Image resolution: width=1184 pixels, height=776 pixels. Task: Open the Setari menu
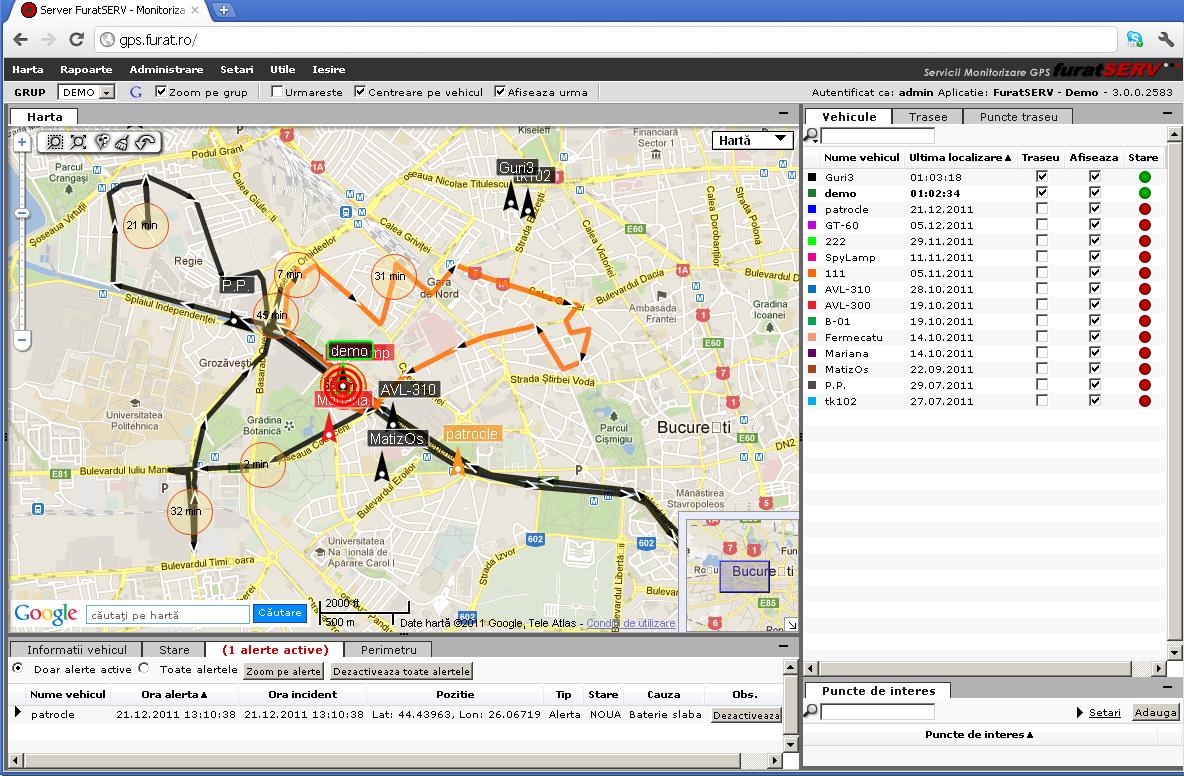pos(237,69)
